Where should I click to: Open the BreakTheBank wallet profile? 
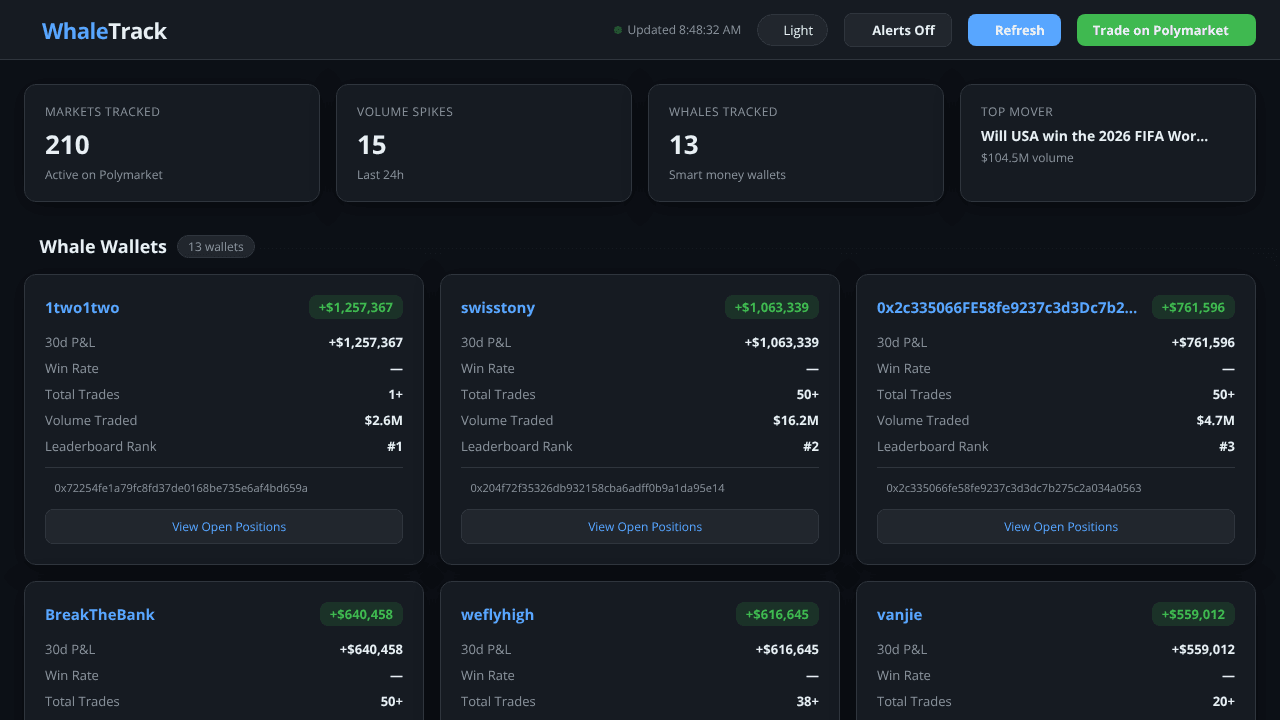100,615
